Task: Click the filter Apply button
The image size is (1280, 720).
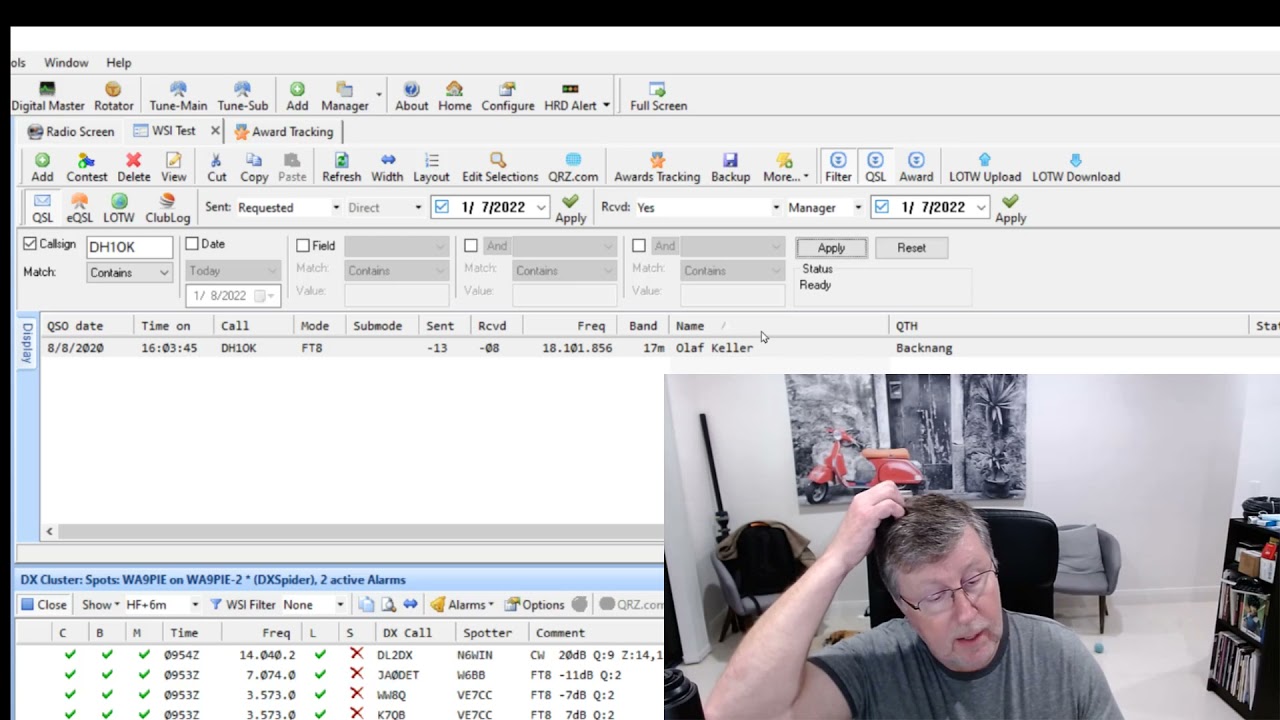Action: click(831, 248)
